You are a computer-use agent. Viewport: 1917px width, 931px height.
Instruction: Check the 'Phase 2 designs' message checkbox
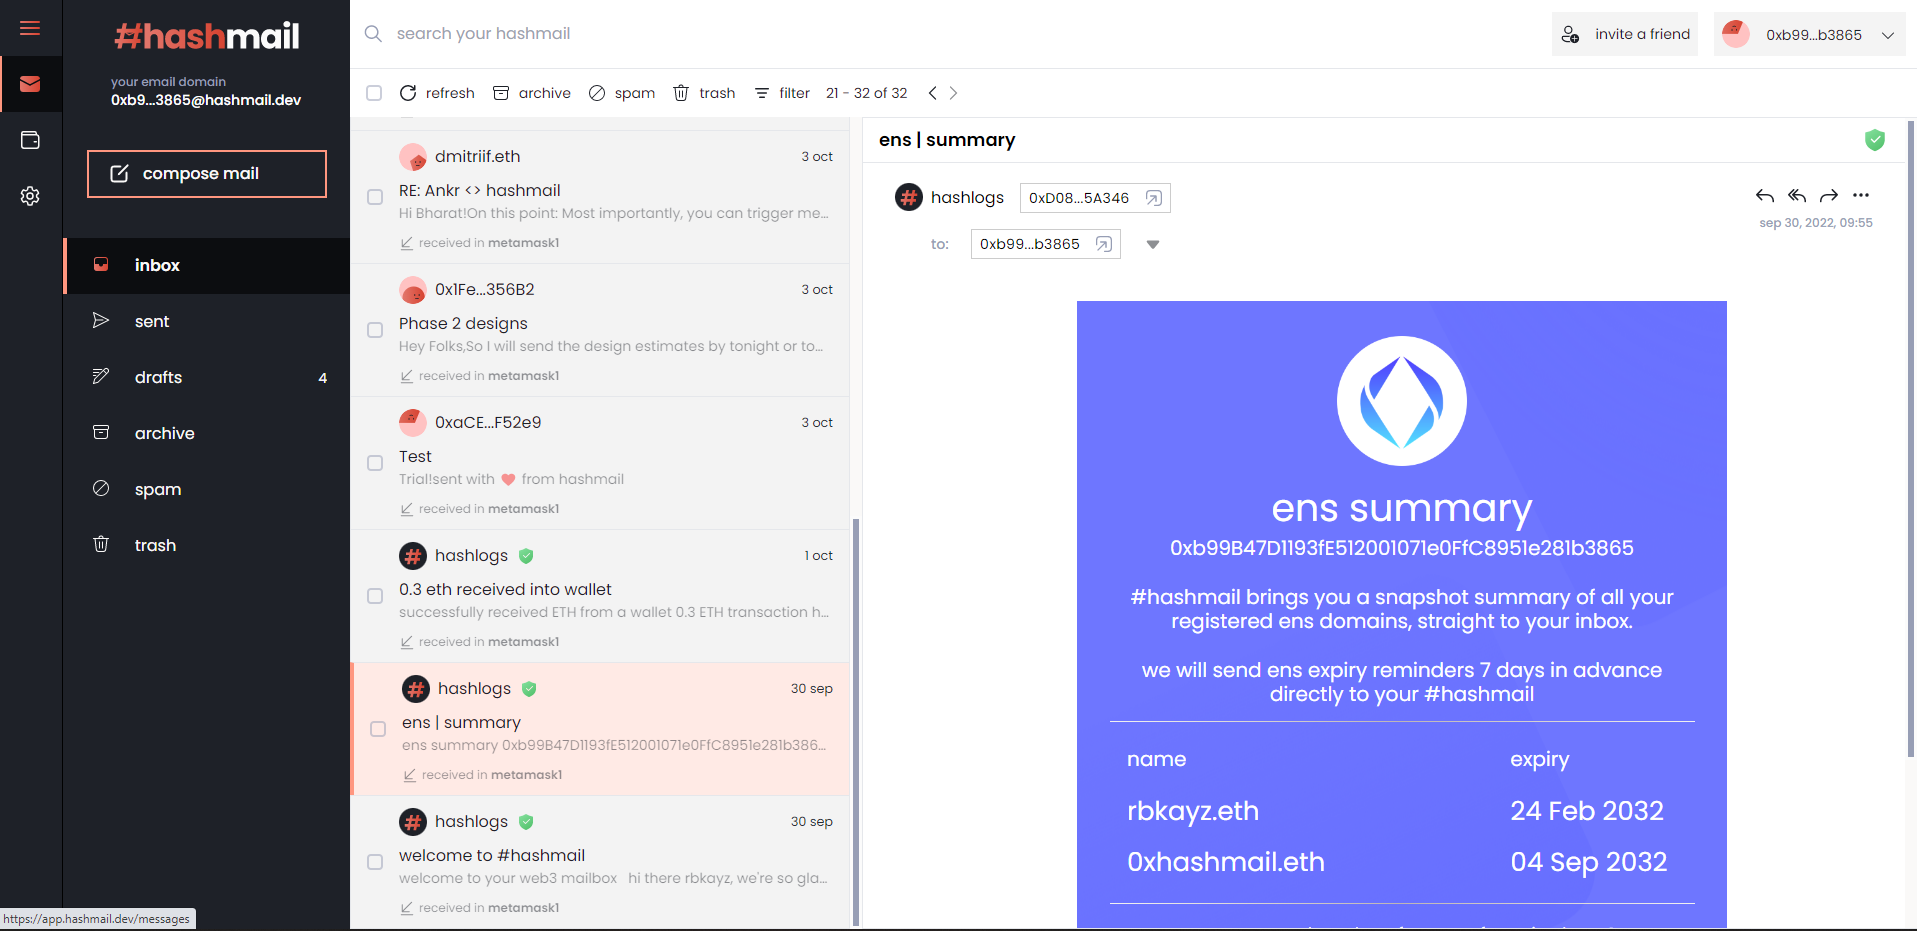click(x=375, y=330)
